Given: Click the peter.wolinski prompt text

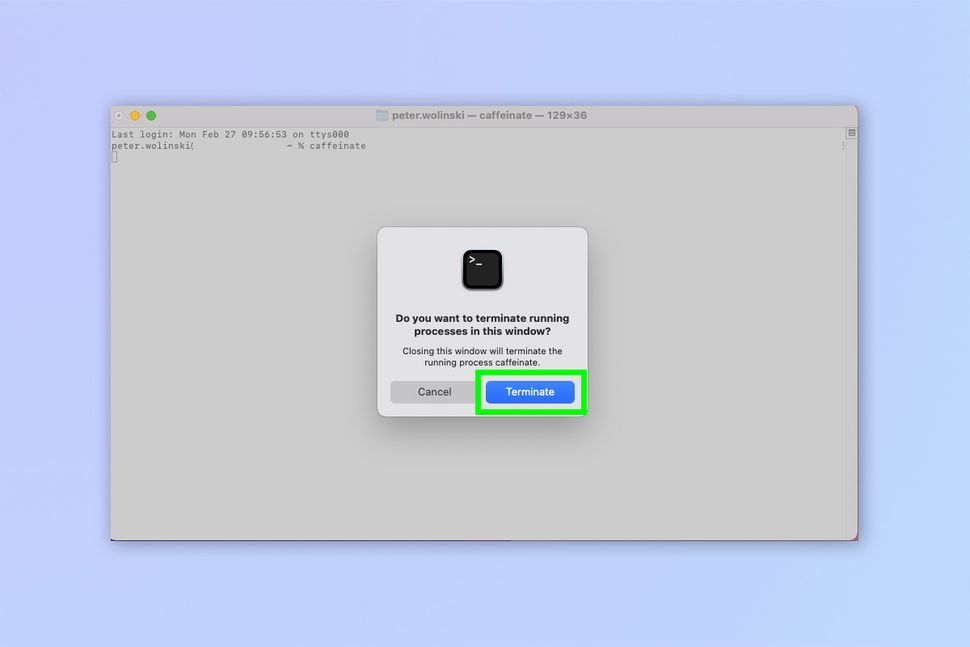Looking at the screenshot, I should pyautogui.click(x=150, y=145).
